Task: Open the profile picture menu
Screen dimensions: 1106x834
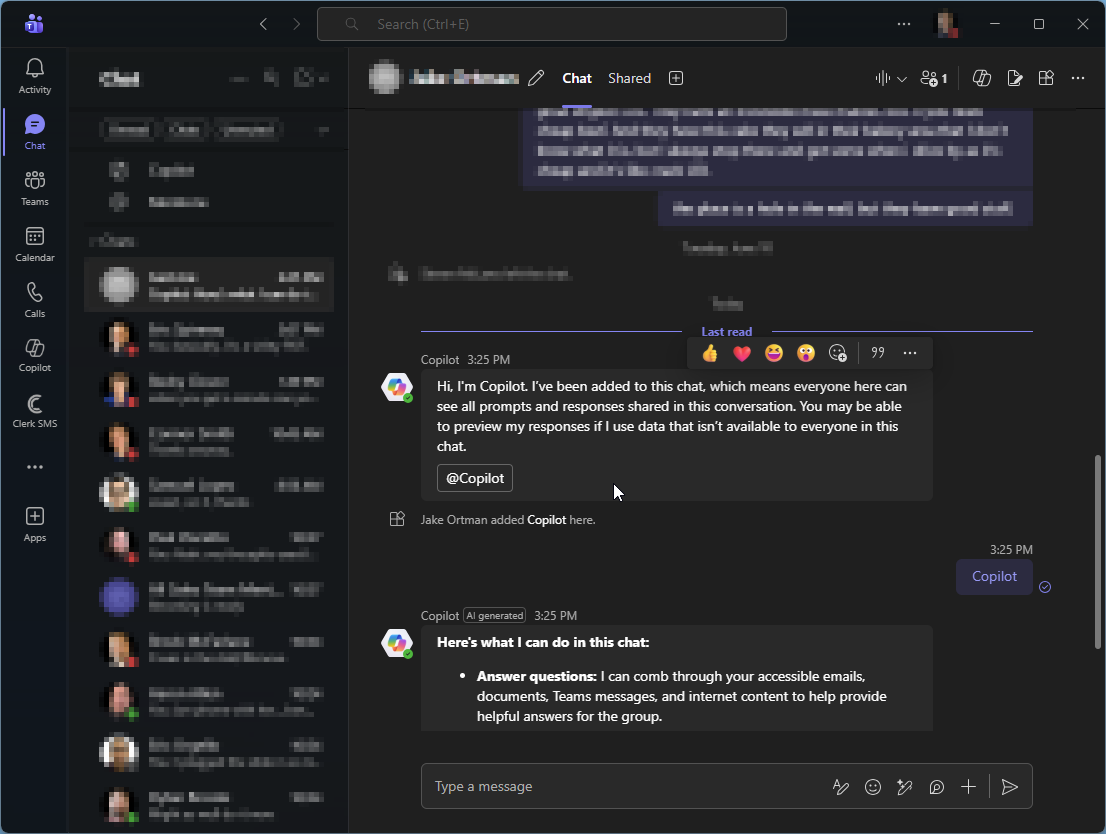Action: 946,24
